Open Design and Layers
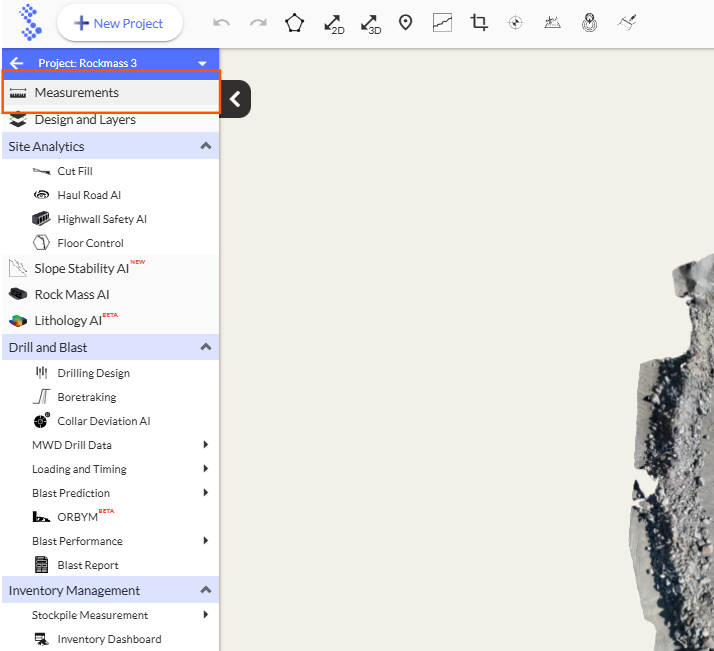 click(x=85, y=120)
